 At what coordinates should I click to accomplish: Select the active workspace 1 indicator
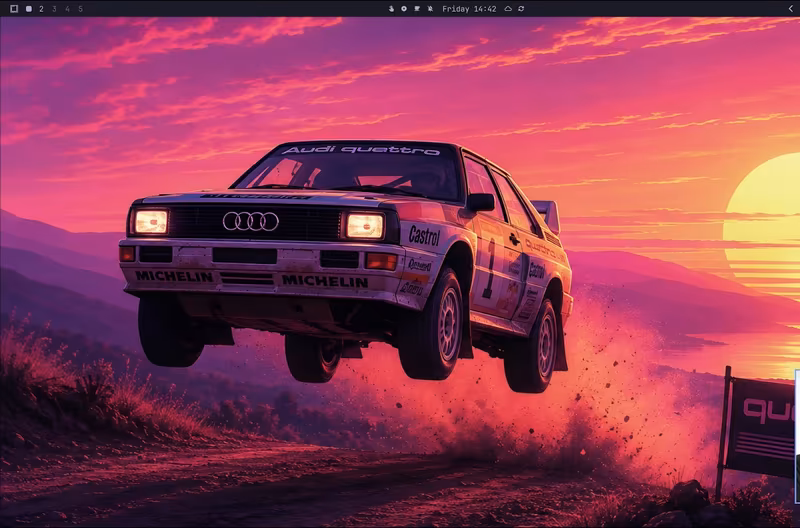[x=29, y=9]
